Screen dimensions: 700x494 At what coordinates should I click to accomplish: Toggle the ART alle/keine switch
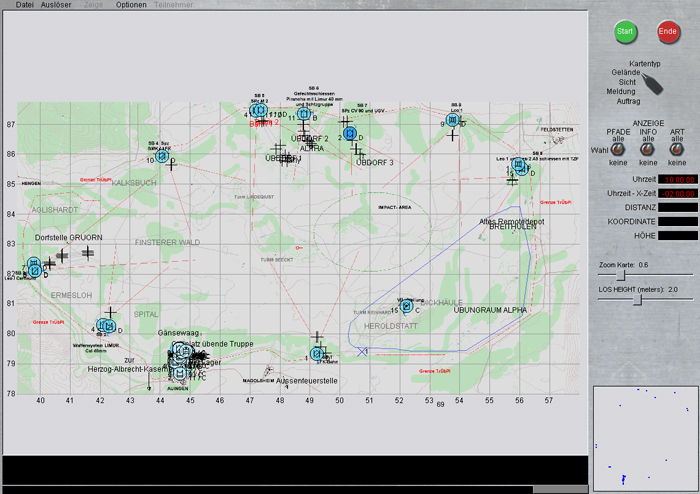pyautogui.click(x=677, y=149)
